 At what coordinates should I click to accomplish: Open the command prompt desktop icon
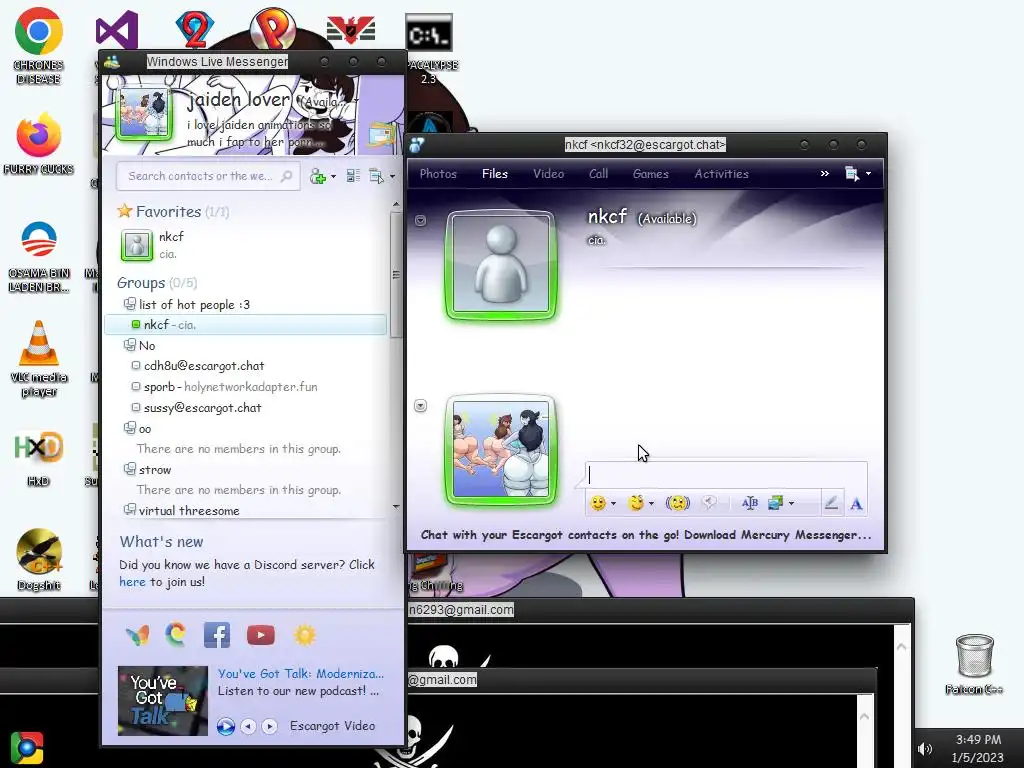click(x=429, y=33)
